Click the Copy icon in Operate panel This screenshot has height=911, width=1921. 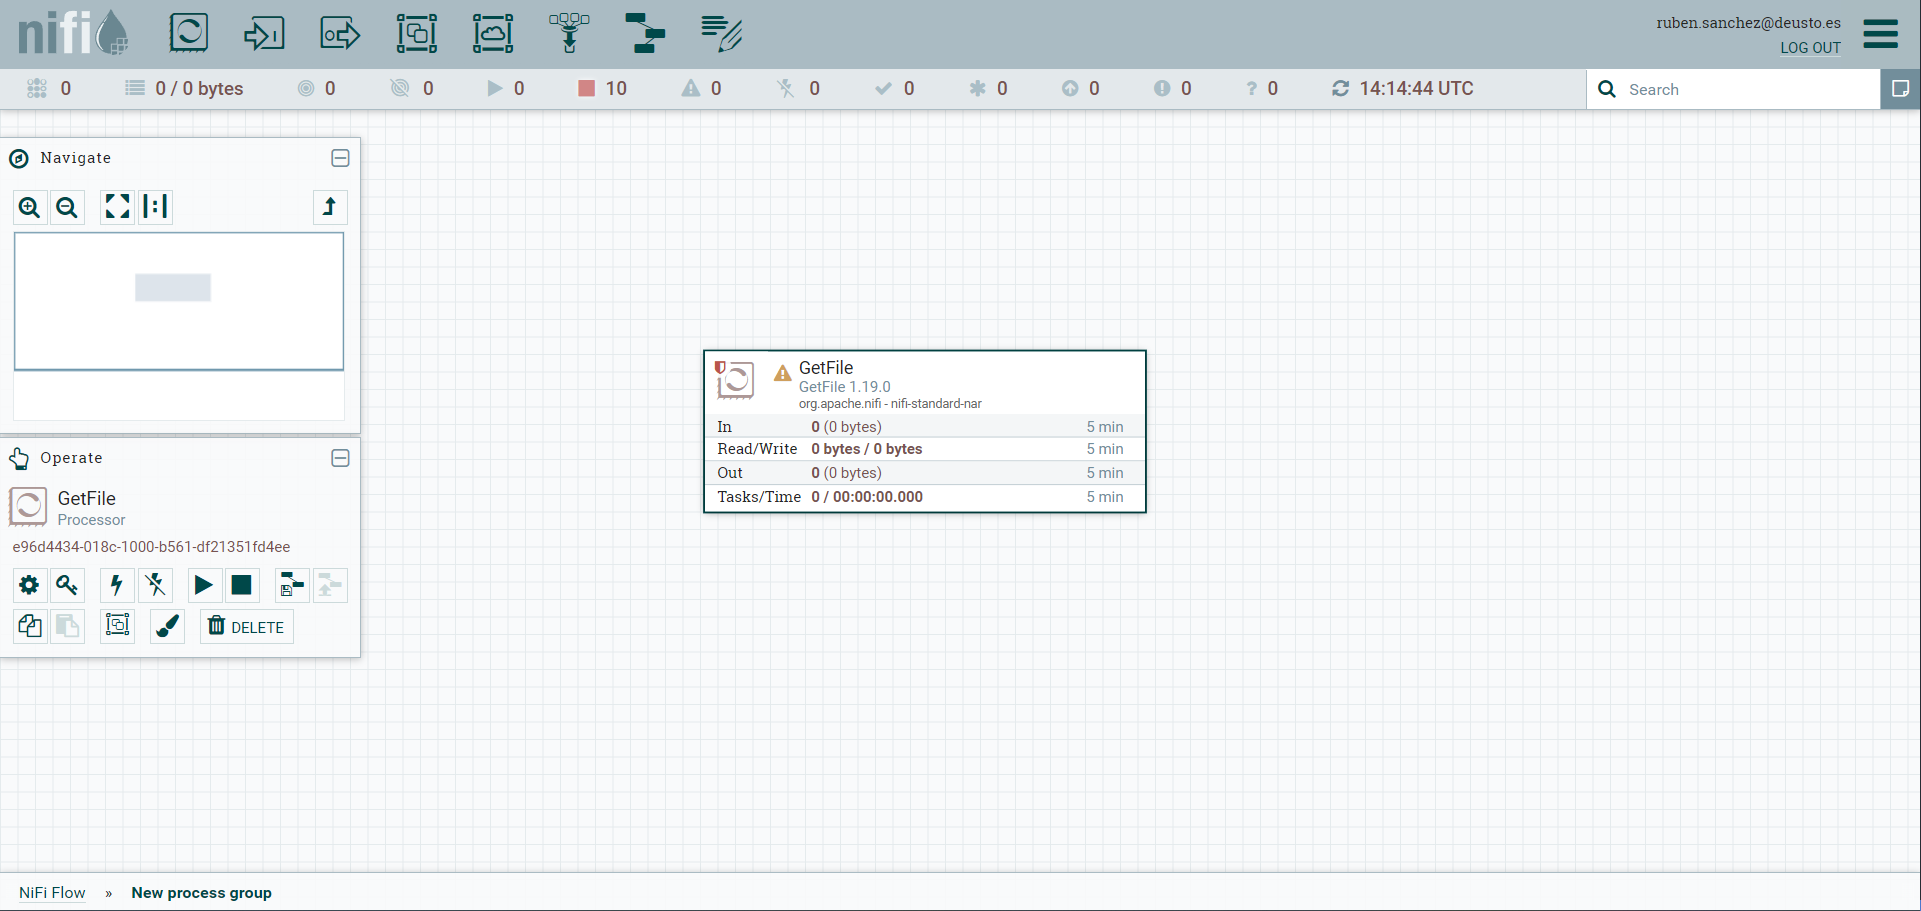point(30,626)
